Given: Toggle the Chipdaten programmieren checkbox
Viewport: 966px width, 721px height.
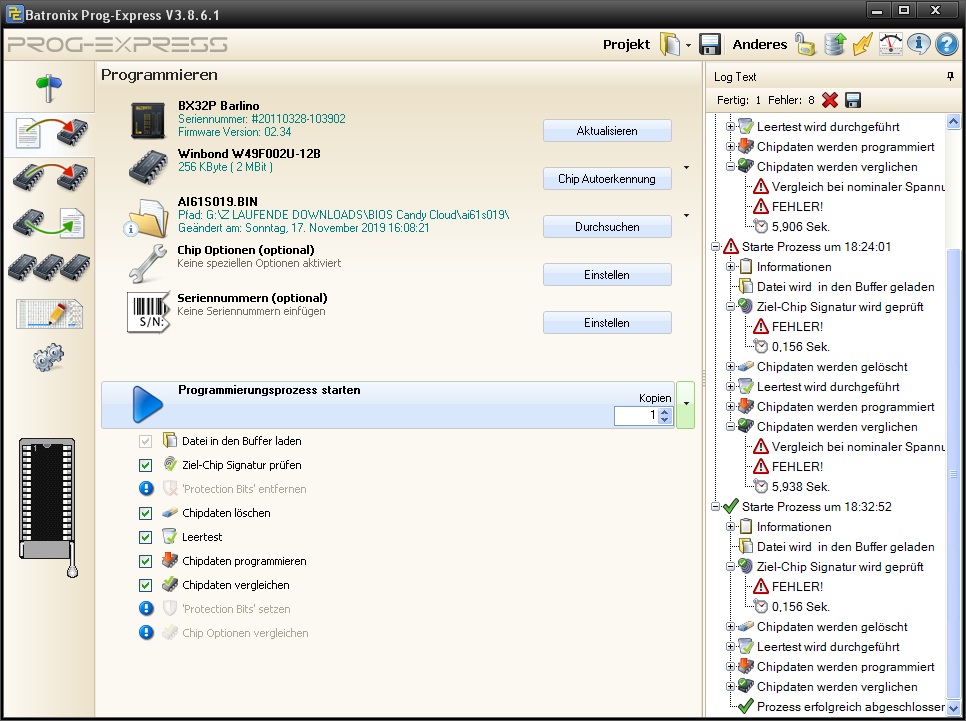Looking at the screenshot, I should pyautogui.click(x=145, y=561).
